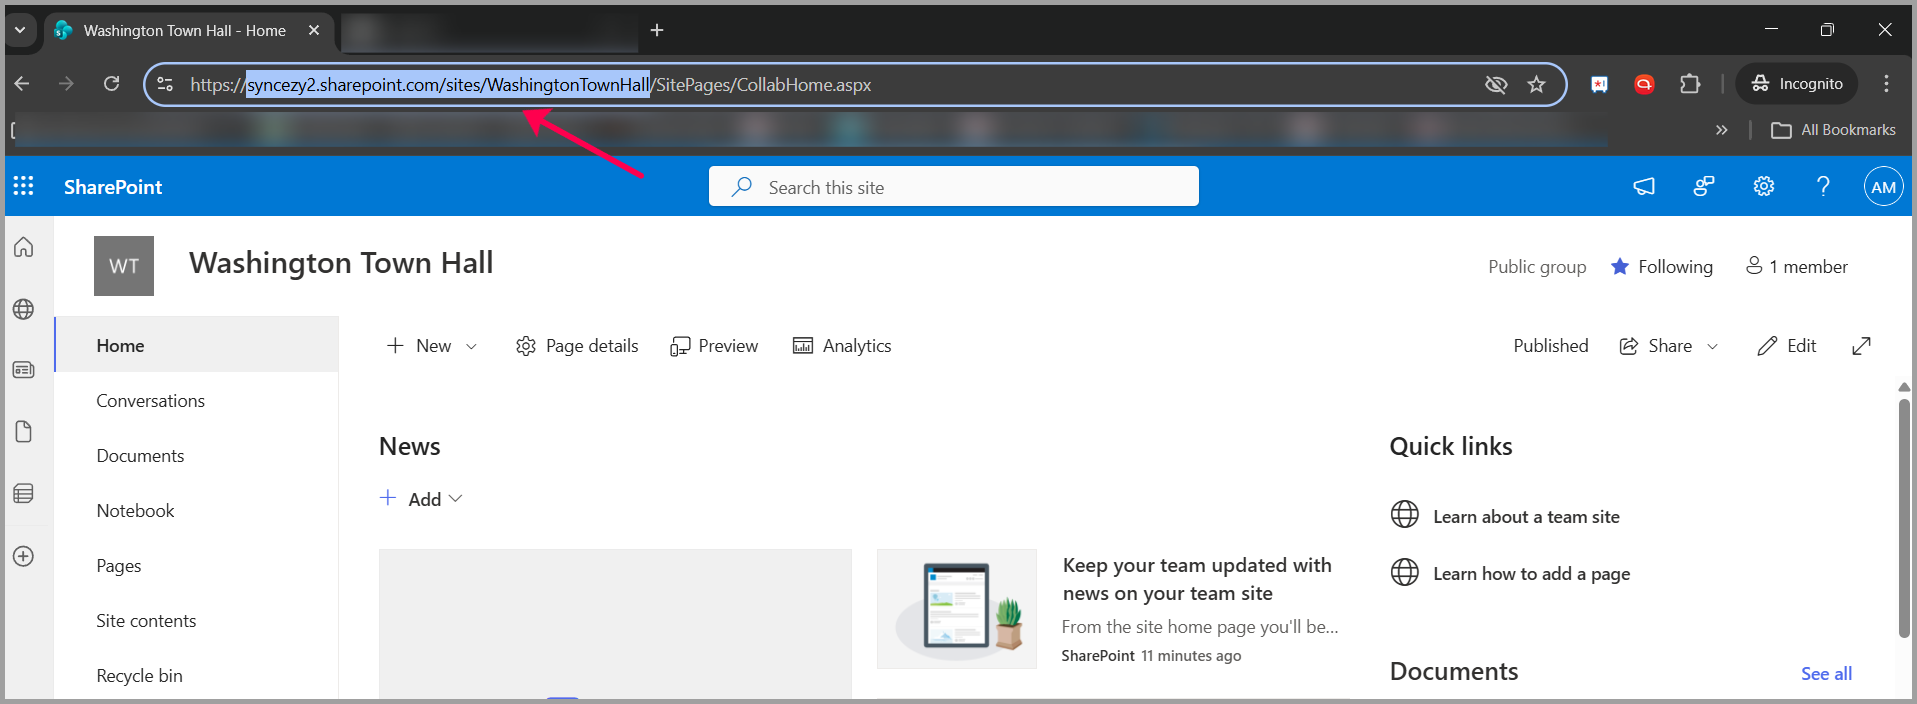The height and width of the screenshot is (704, 1917).
Task: Go to Home icon in left app bar
Action: [24, 247]
